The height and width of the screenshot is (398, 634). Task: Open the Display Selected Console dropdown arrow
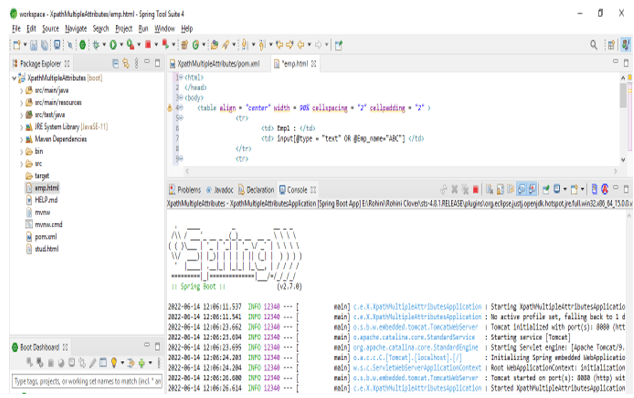coord(565,189)
